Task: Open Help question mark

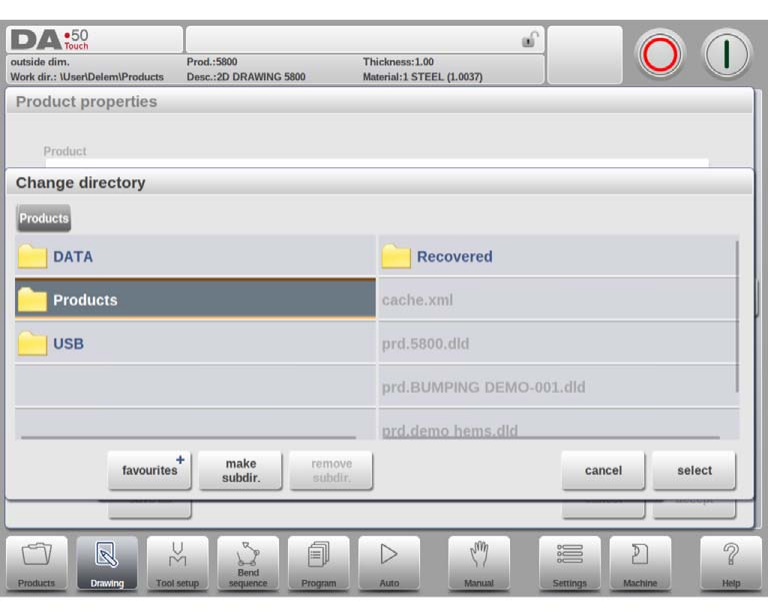Action: tap(731, 563)
